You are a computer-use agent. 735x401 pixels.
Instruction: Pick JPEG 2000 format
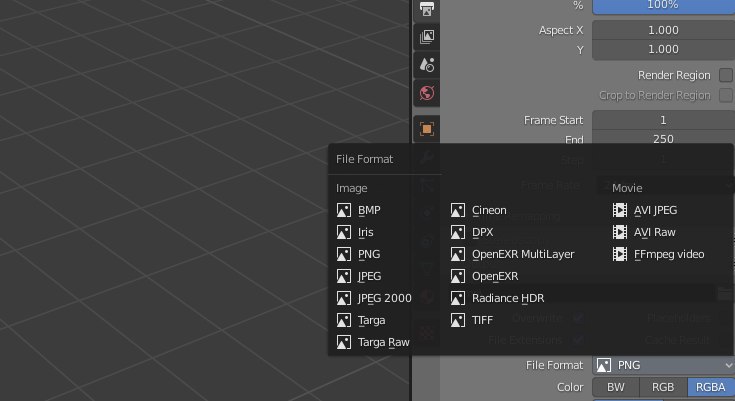374,298
